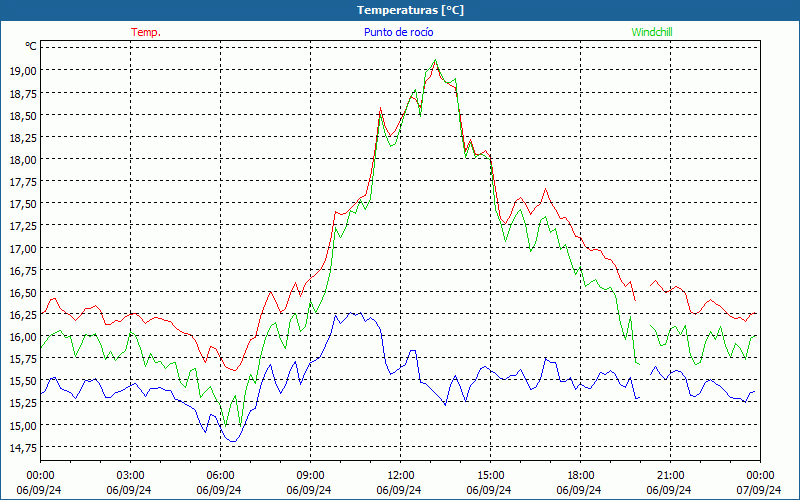Click the '06:00' x-axis time label
Image resolution: width=800 pixels, height=500 pixels.
(220, 476)
